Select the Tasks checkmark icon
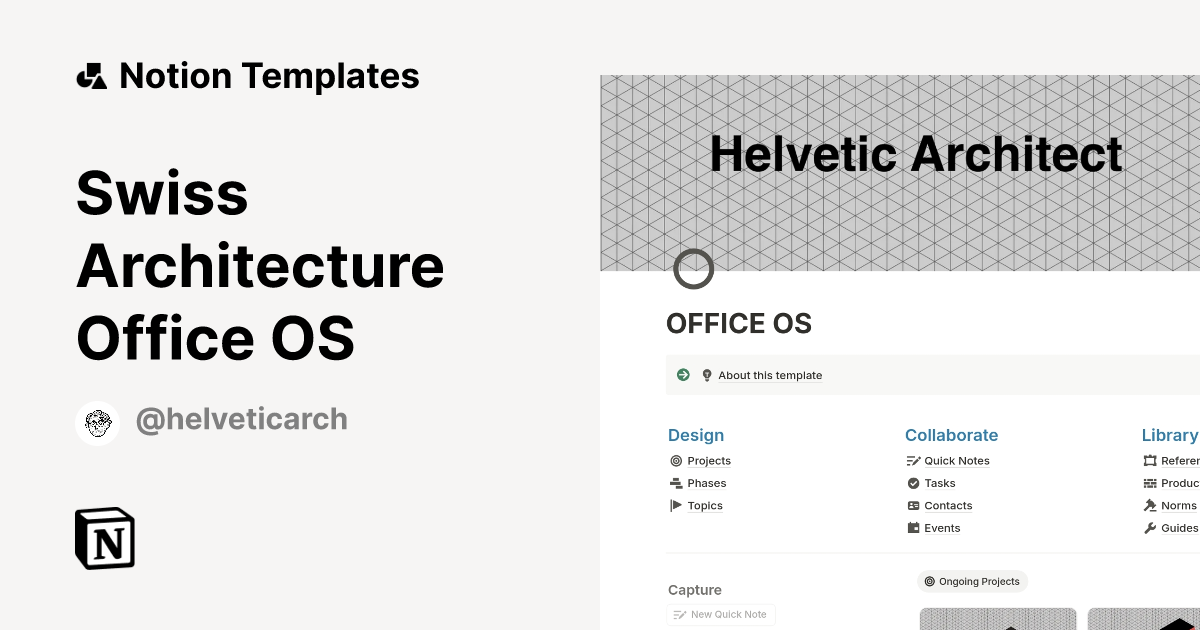 tap(914, 483)
